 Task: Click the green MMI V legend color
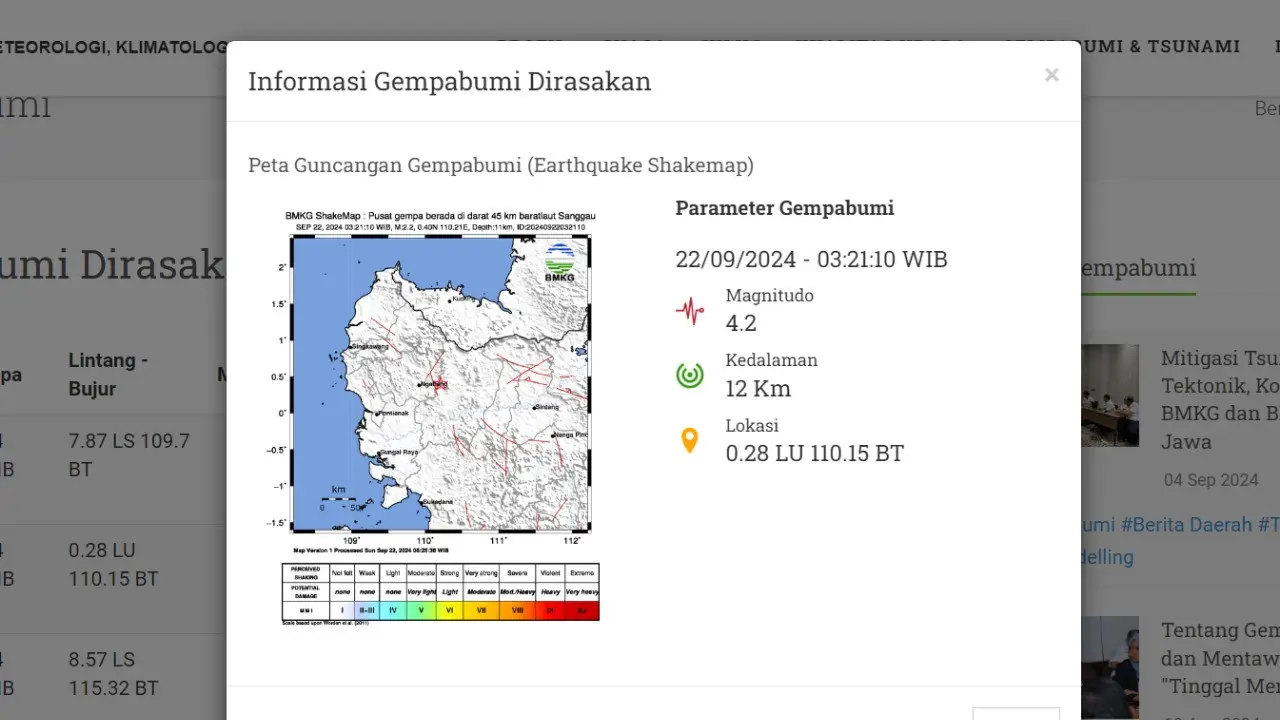click(421, 609)
